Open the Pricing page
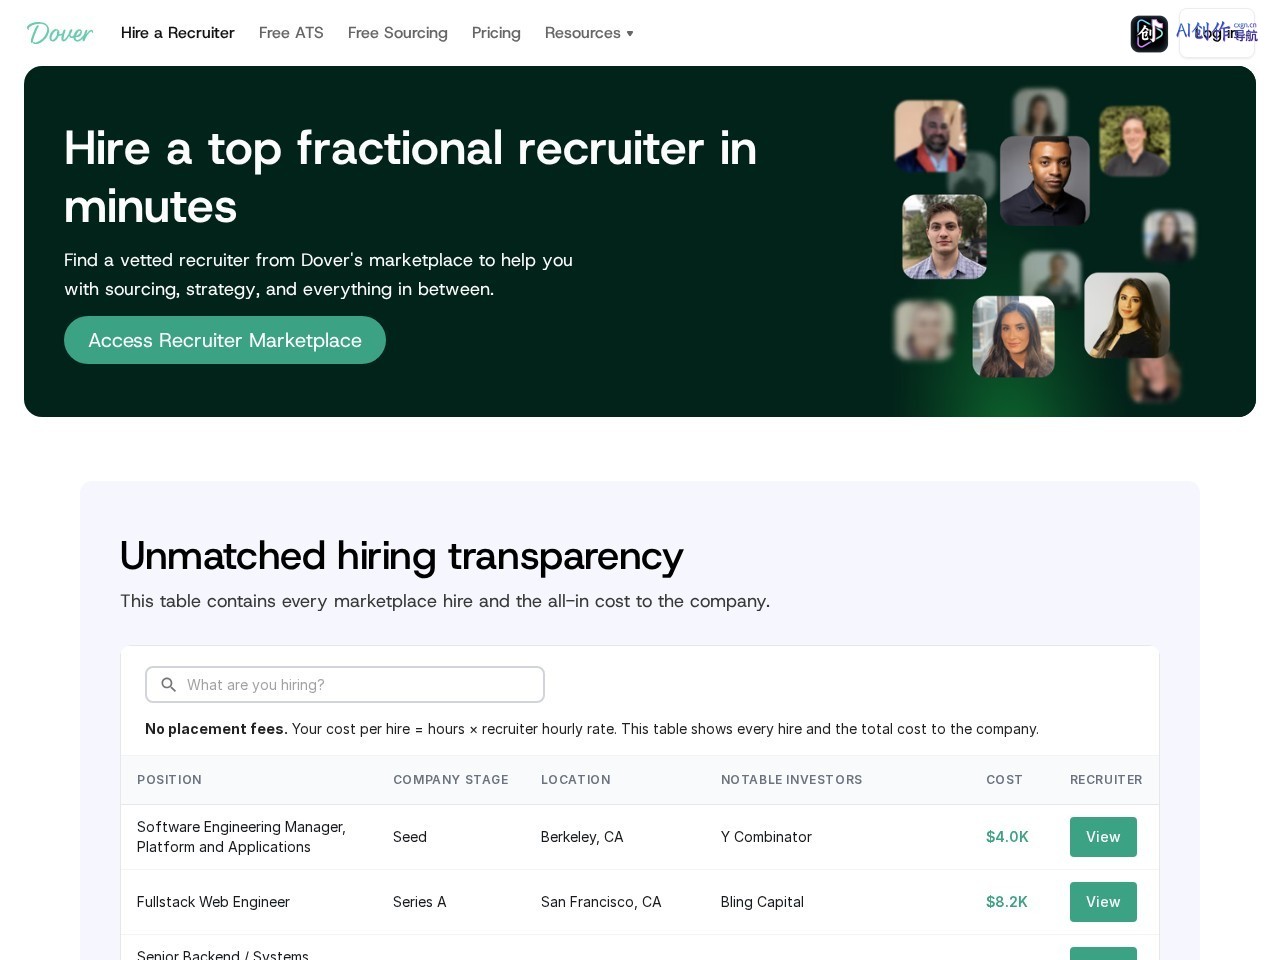 496,33
